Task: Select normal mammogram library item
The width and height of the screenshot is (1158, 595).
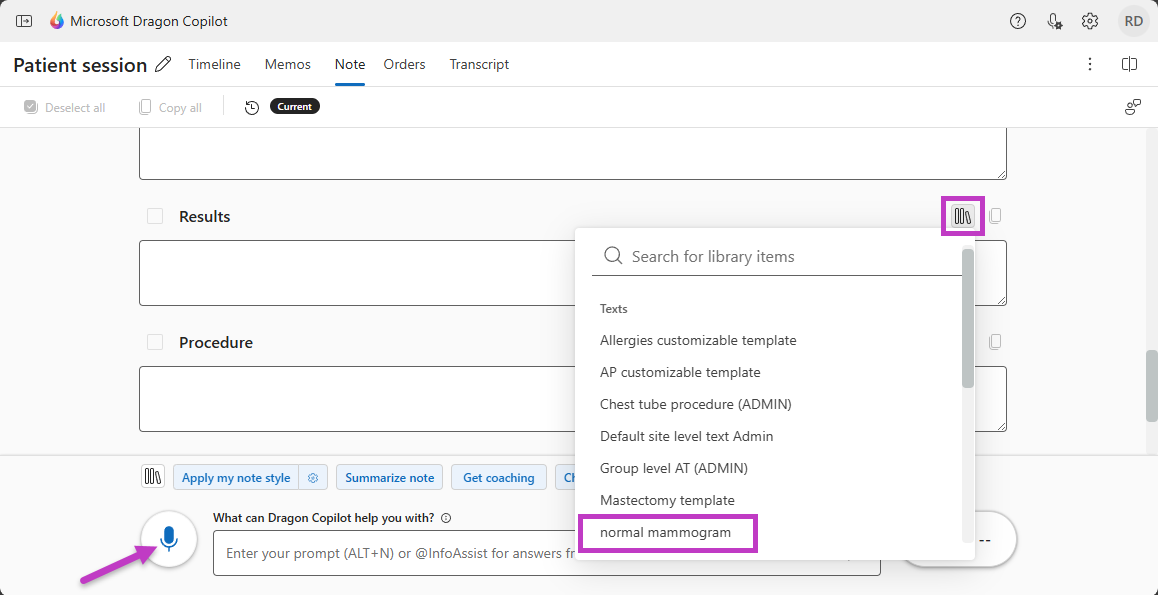Action: point(666,532)
